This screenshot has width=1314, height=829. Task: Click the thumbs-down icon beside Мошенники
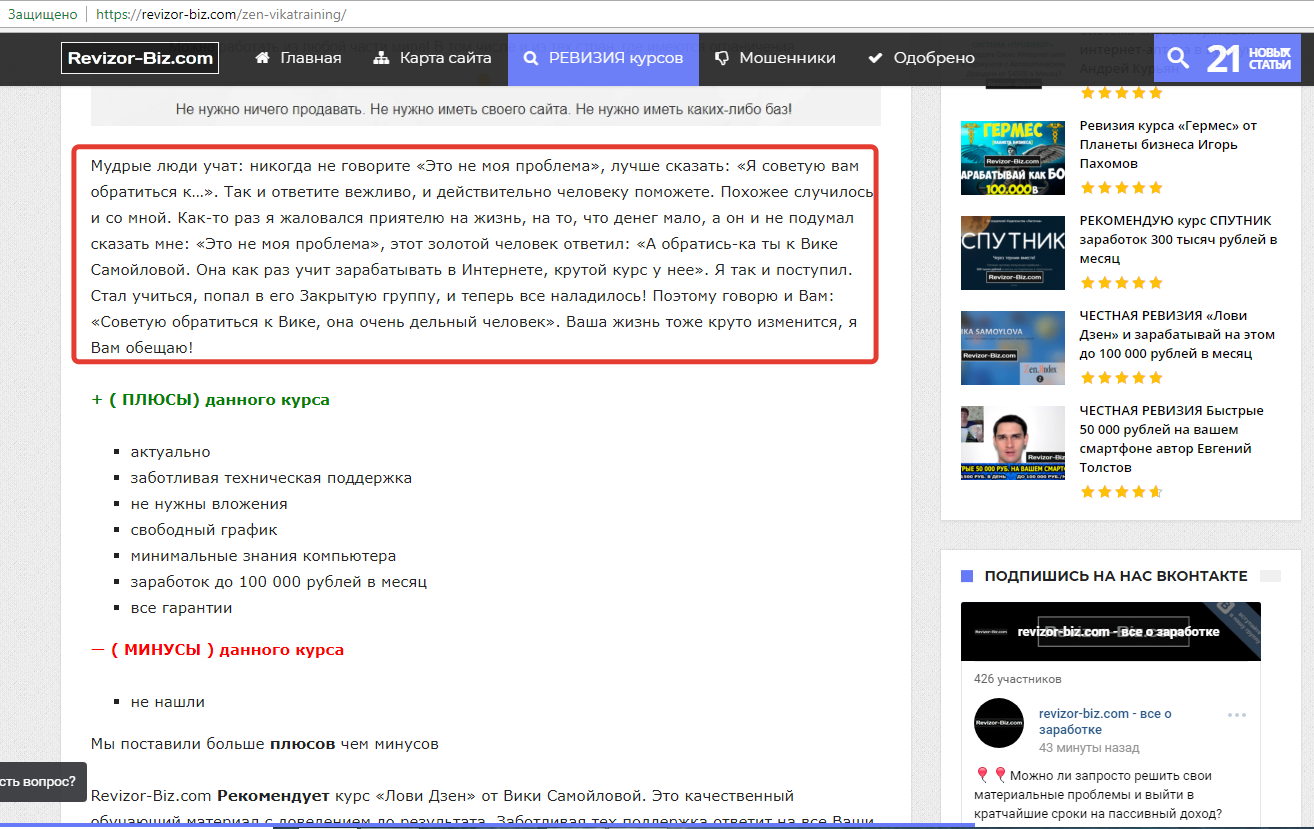coord(721,58)
